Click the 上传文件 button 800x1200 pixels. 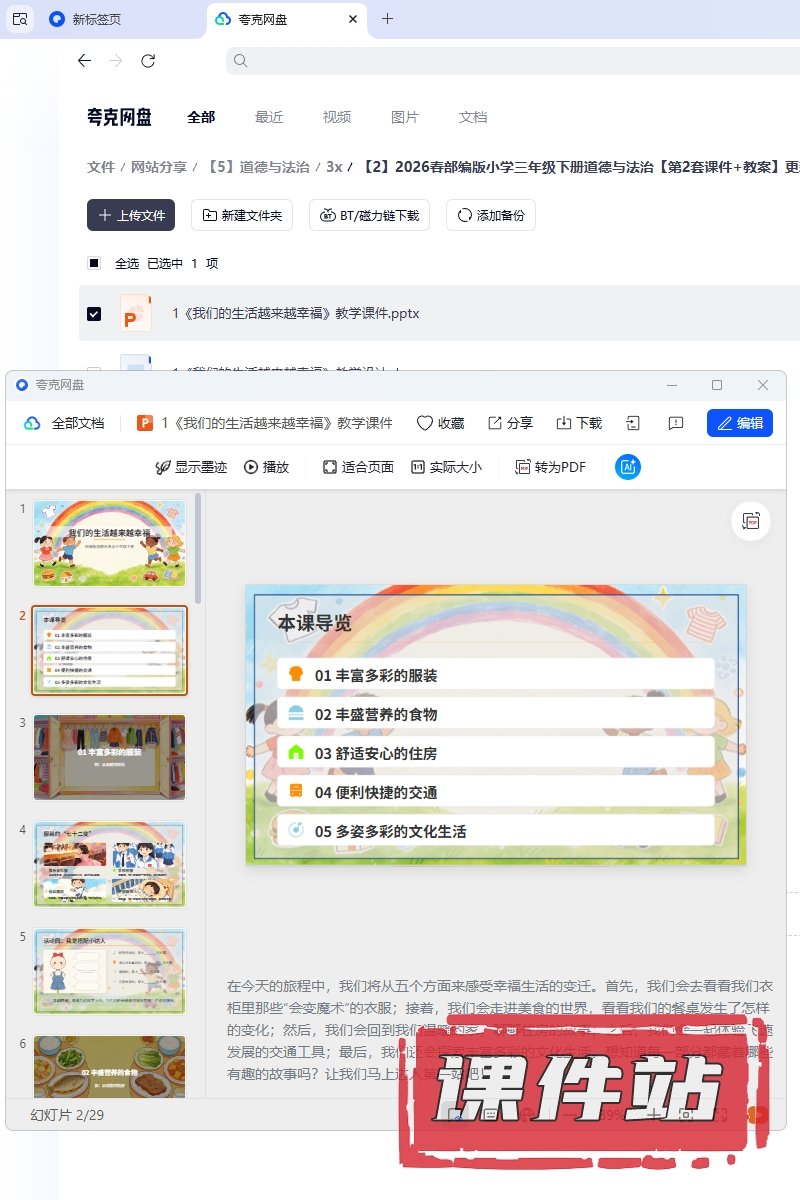click(131, 215)
